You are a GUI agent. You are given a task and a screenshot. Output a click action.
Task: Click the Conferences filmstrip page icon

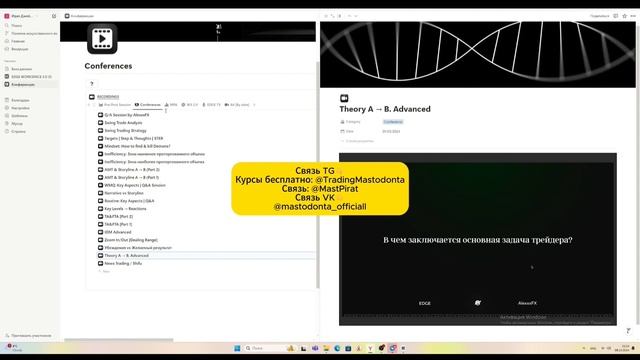click(x=102, y=39)
